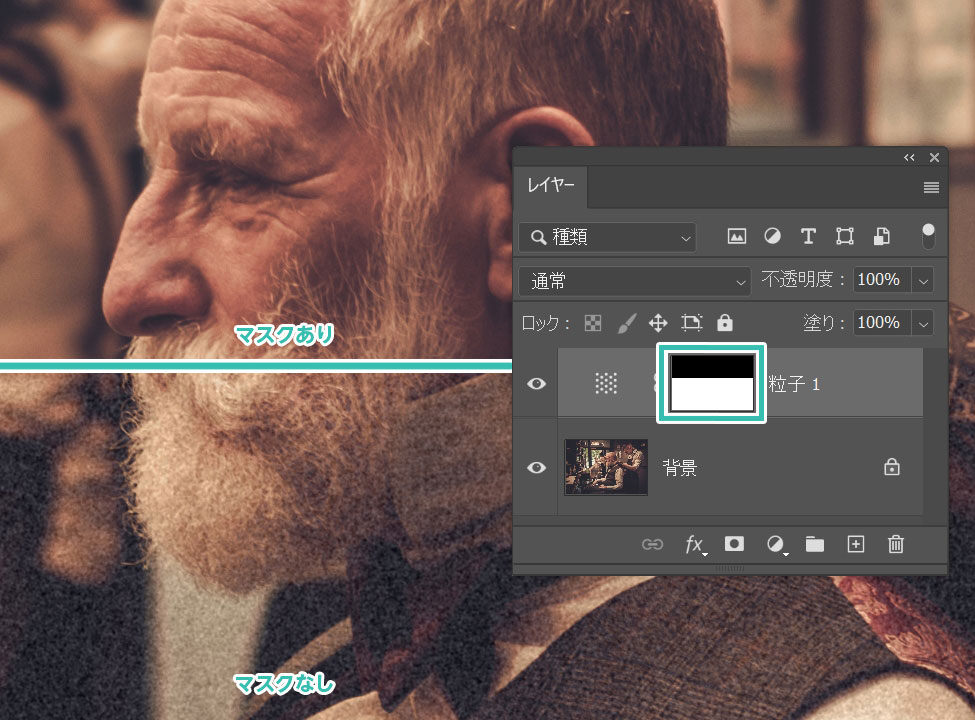
Task: Hide the 粒子 1 layer
Action: pyautogui.click(x=537, y=383)
